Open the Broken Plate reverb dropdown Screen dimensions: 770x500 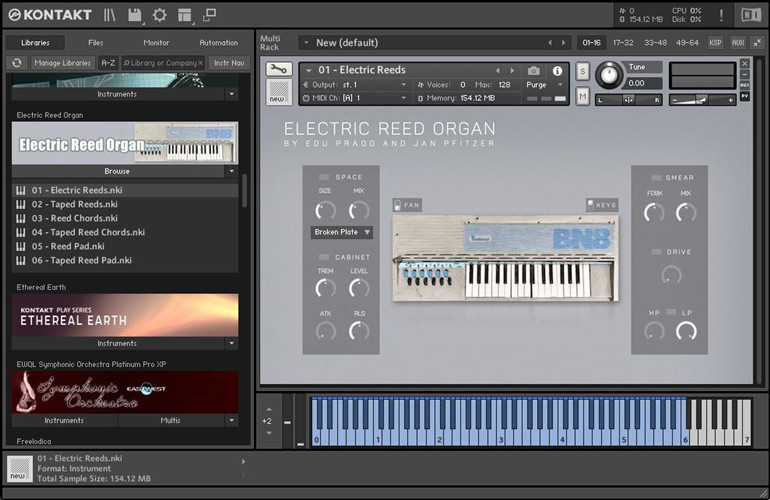point(342,232)
